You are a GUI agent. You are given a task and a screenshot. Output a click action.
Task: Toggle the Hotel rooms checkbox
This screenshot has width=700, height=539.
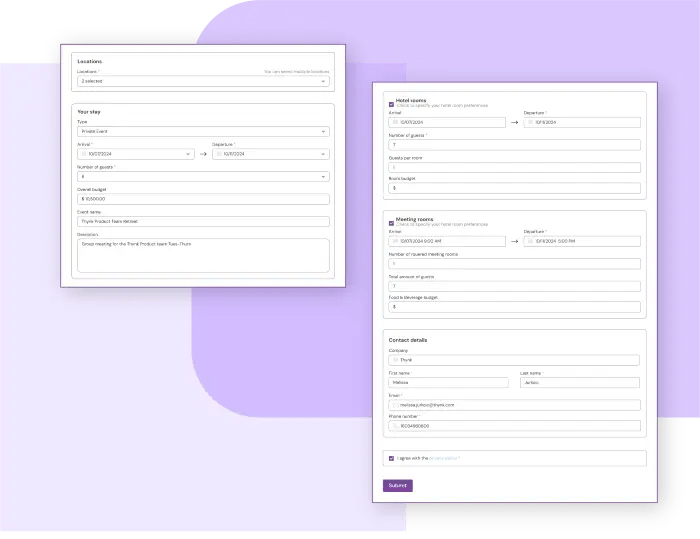(x=392, y=104)
